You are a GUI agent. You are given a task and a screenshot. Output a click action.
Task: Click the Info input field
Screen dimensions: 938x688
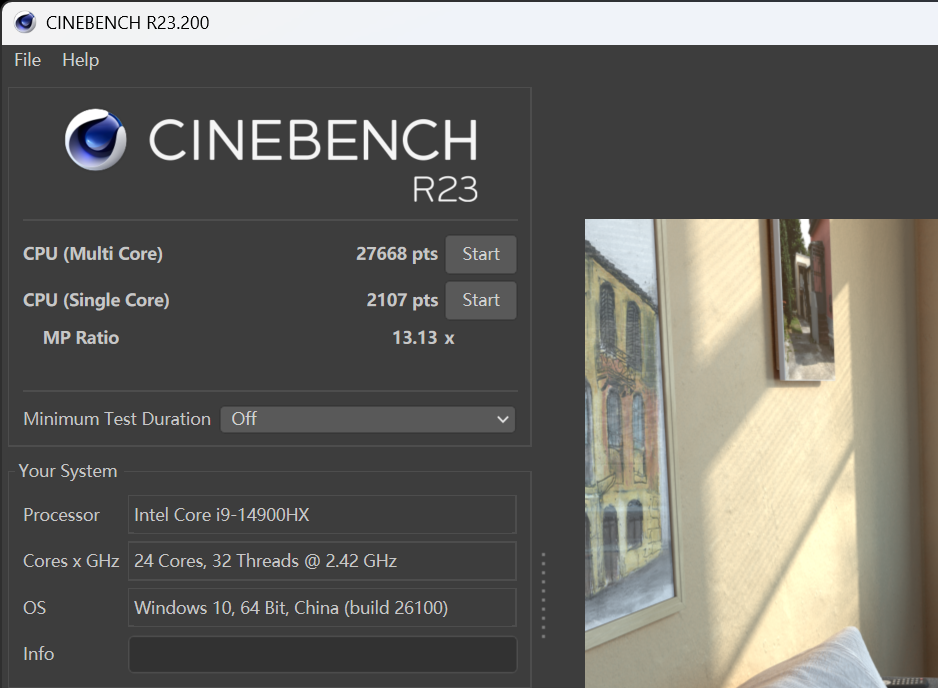322,654
